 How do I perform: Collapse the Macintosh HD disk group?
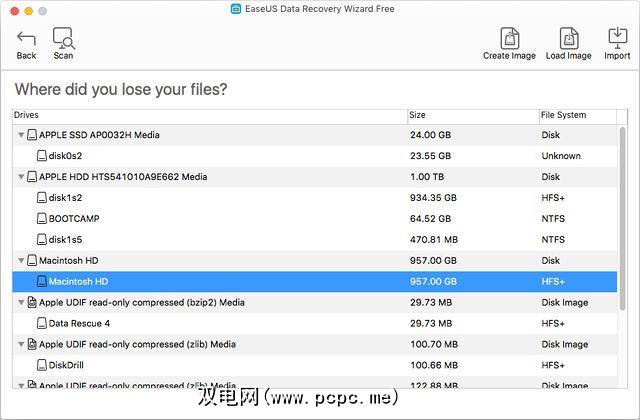(21, 260)
